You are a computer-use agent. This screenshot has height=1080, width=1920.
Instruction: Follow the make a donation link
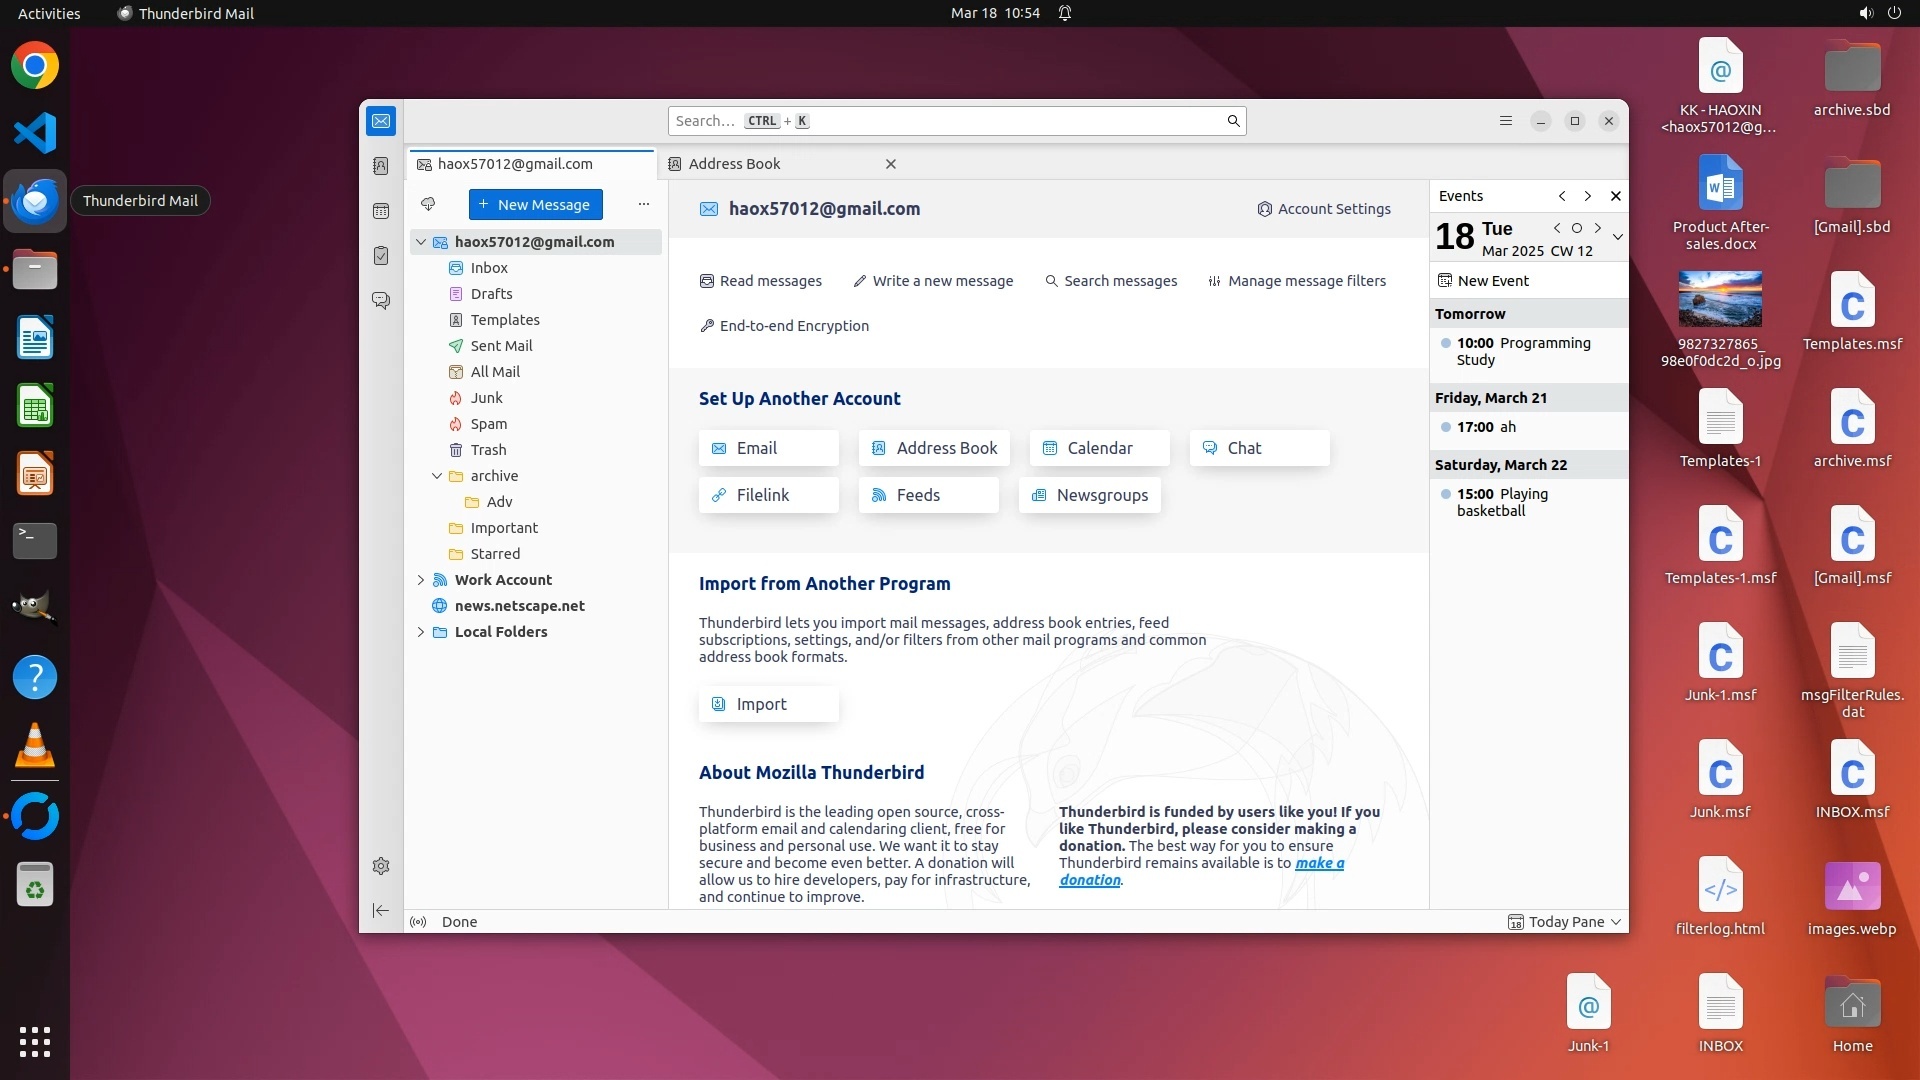coord(1319,863)
